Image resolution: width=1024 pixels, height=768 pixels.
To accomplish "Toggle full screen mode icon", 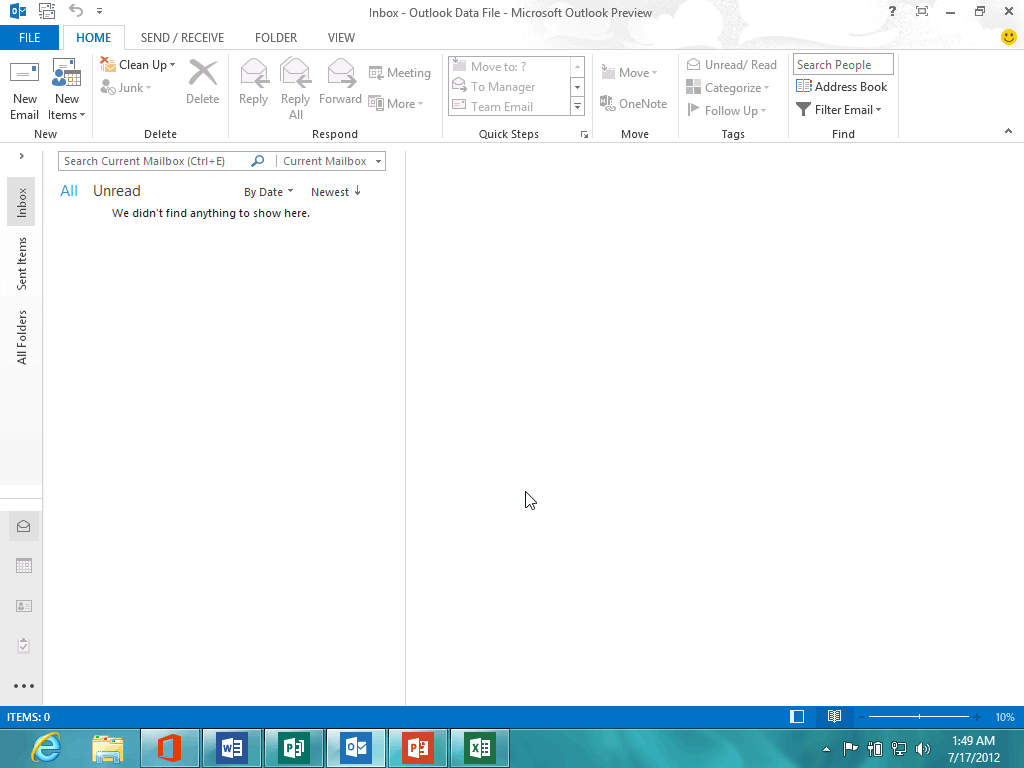I will point(921,11).
